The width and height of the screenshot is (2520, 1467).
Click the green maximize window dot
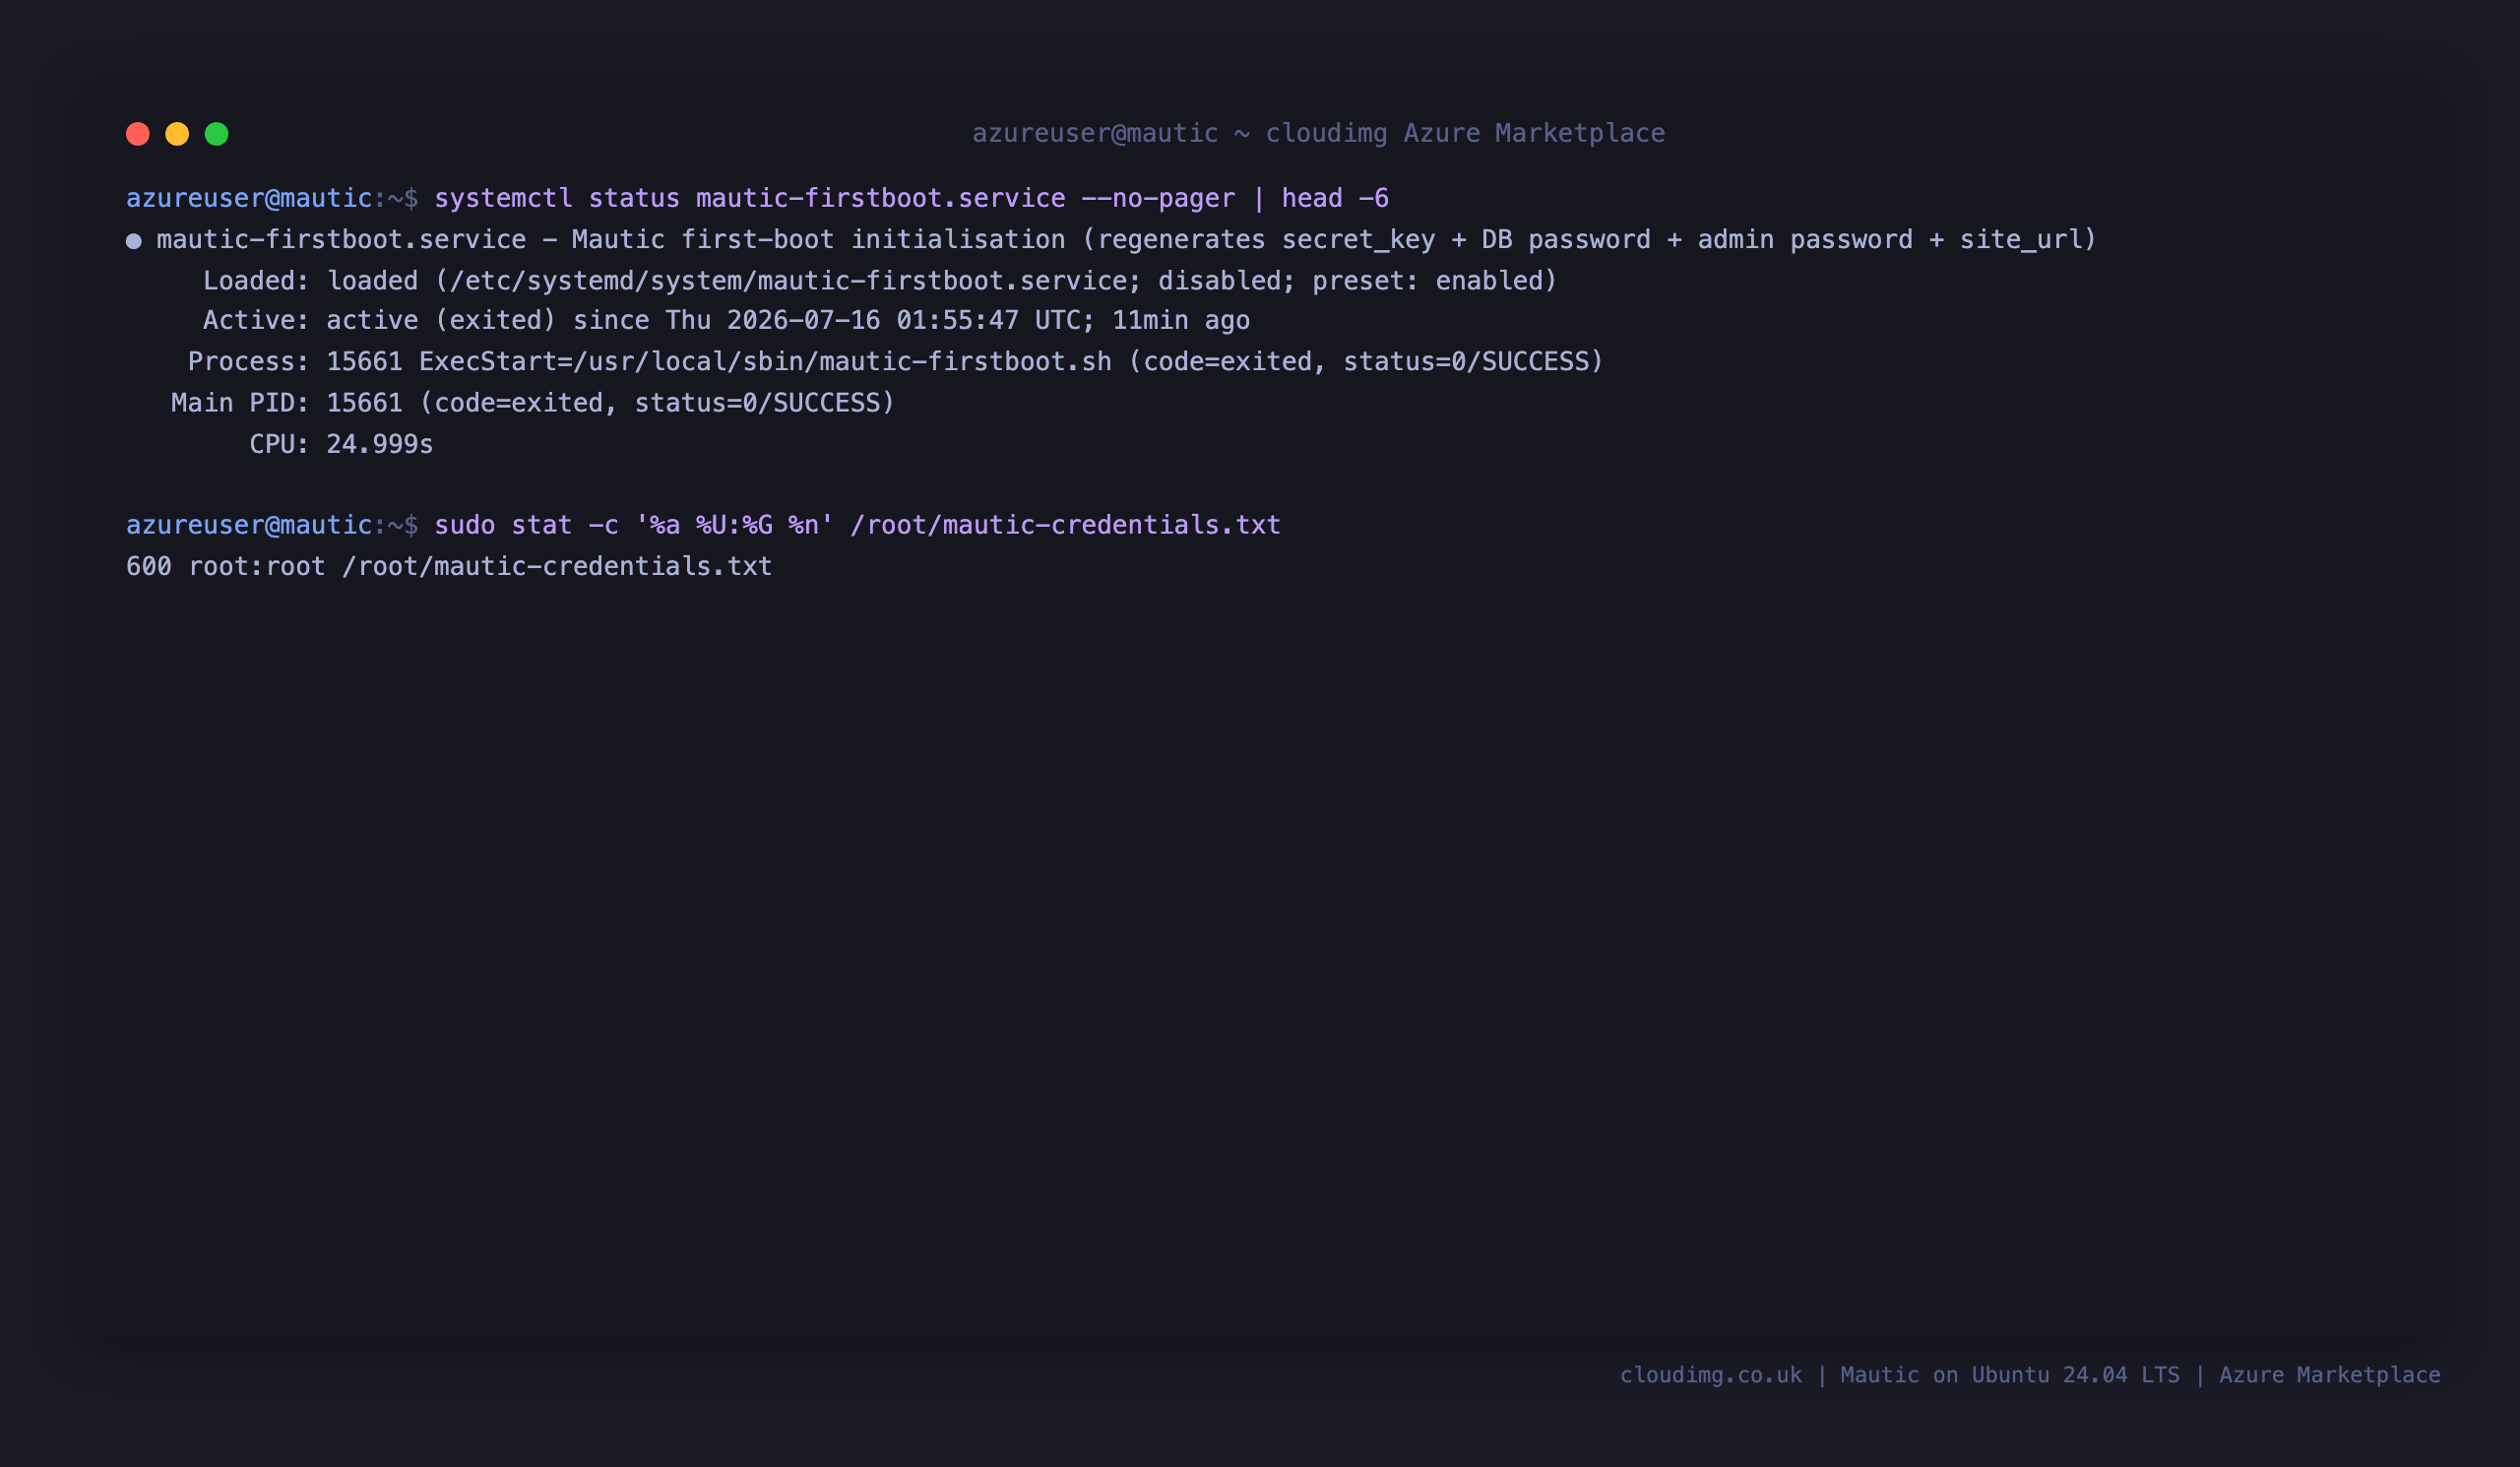click(216, 134)
